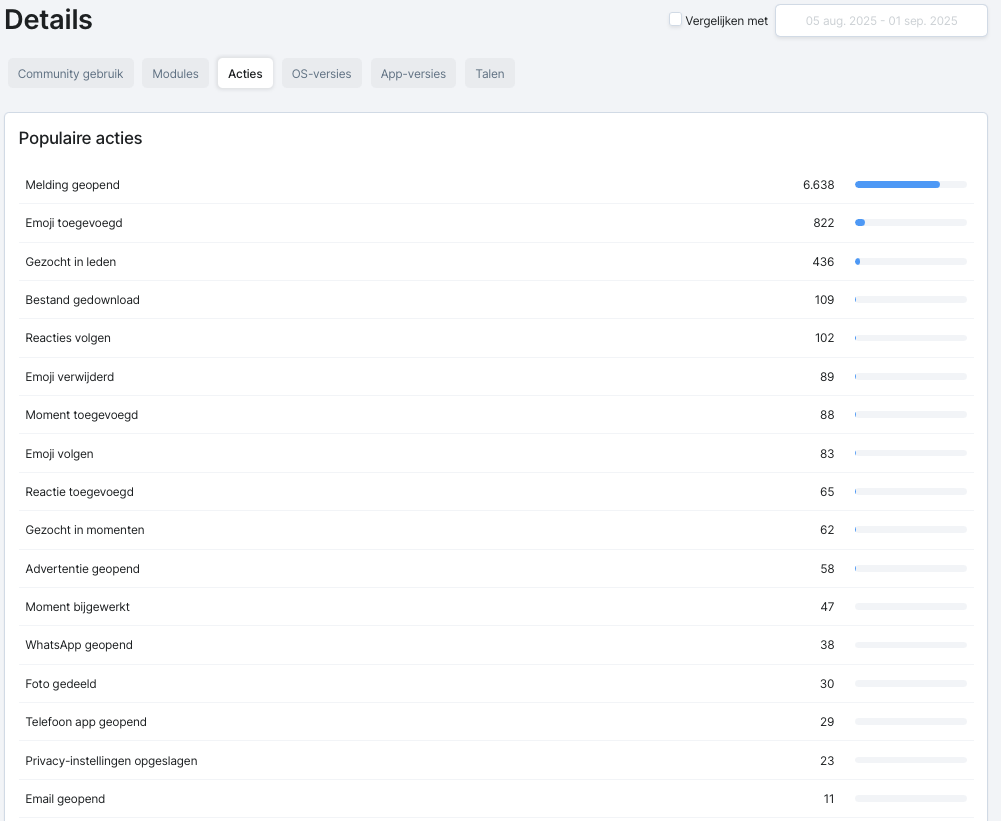Click 'WhatsApp geopend' in the list
The height and width of the screenshot is (821, 1001).
(x=79, y=645)
